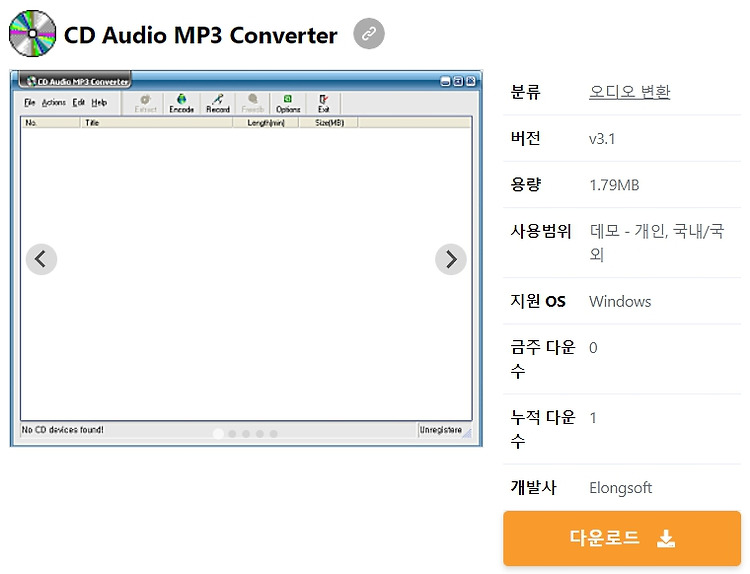Show the next screenshot with right arrow
This screenshot has height=574, width=750.
coord(451,259)
